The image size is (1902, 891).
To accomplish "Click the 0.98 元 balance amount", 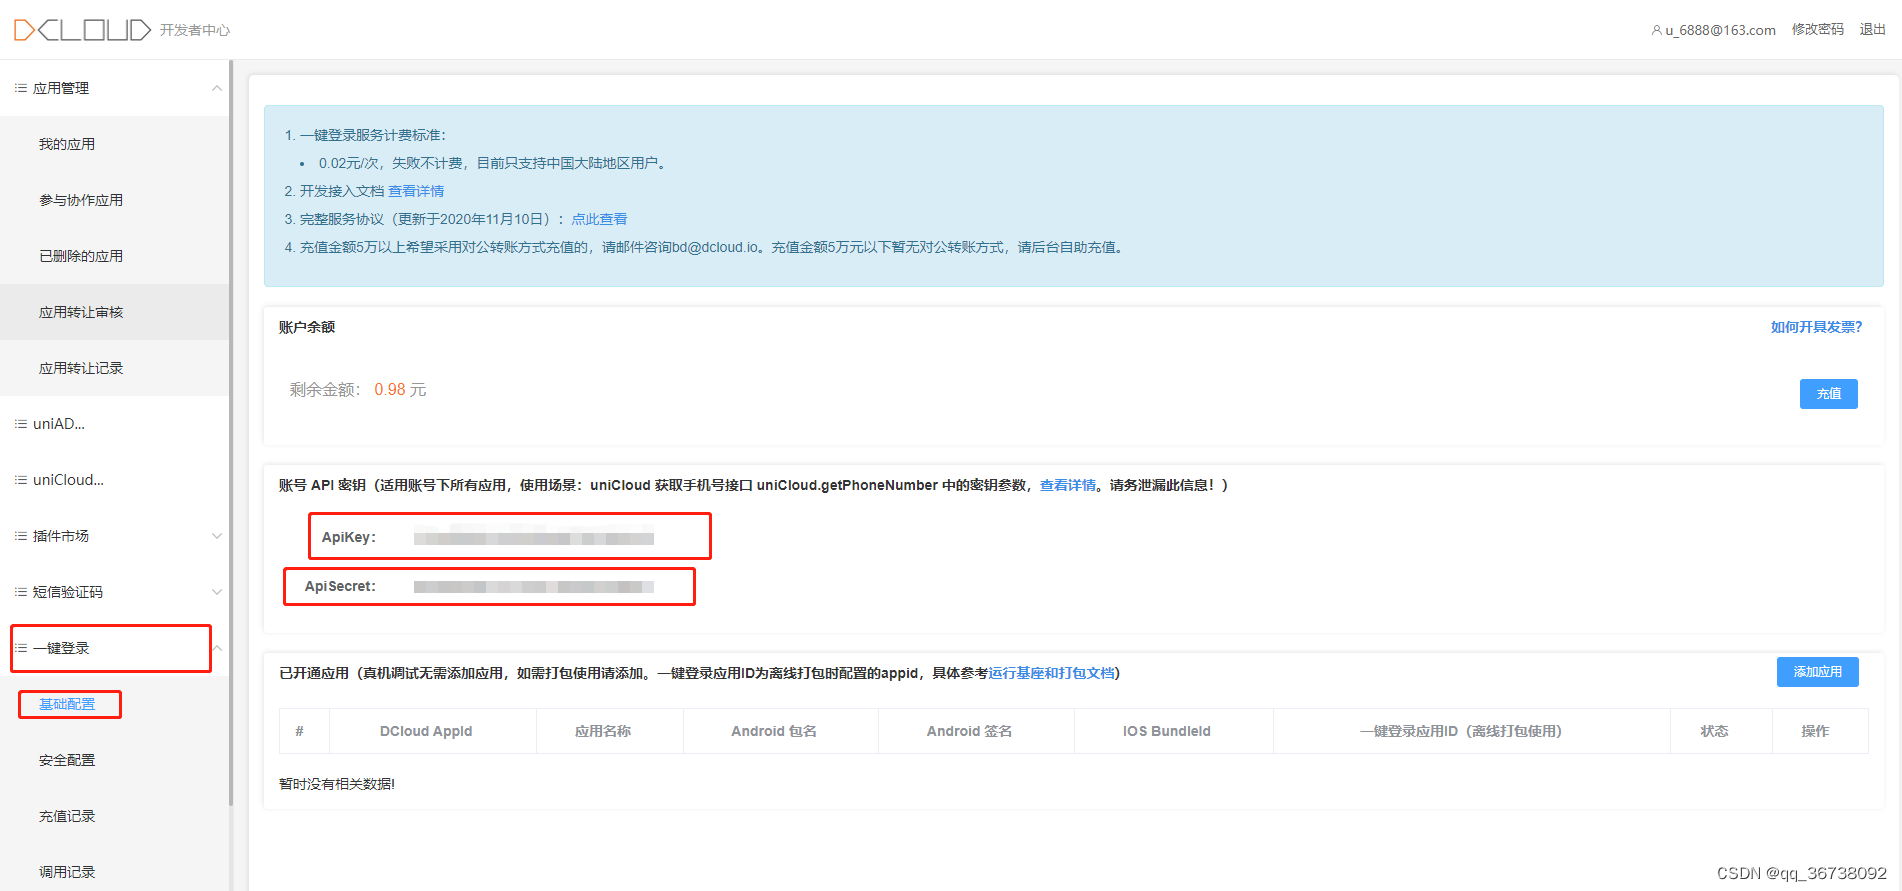I will pos(400,390).
